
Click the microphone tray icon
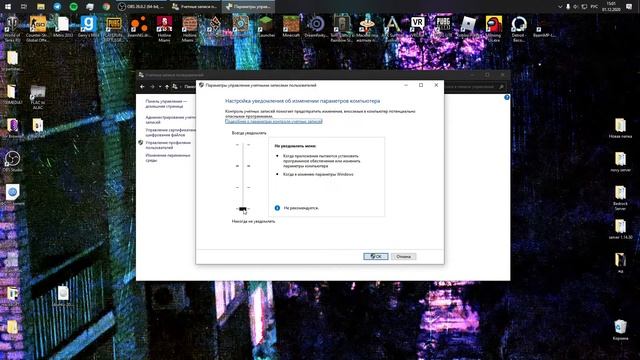(568, 7)
